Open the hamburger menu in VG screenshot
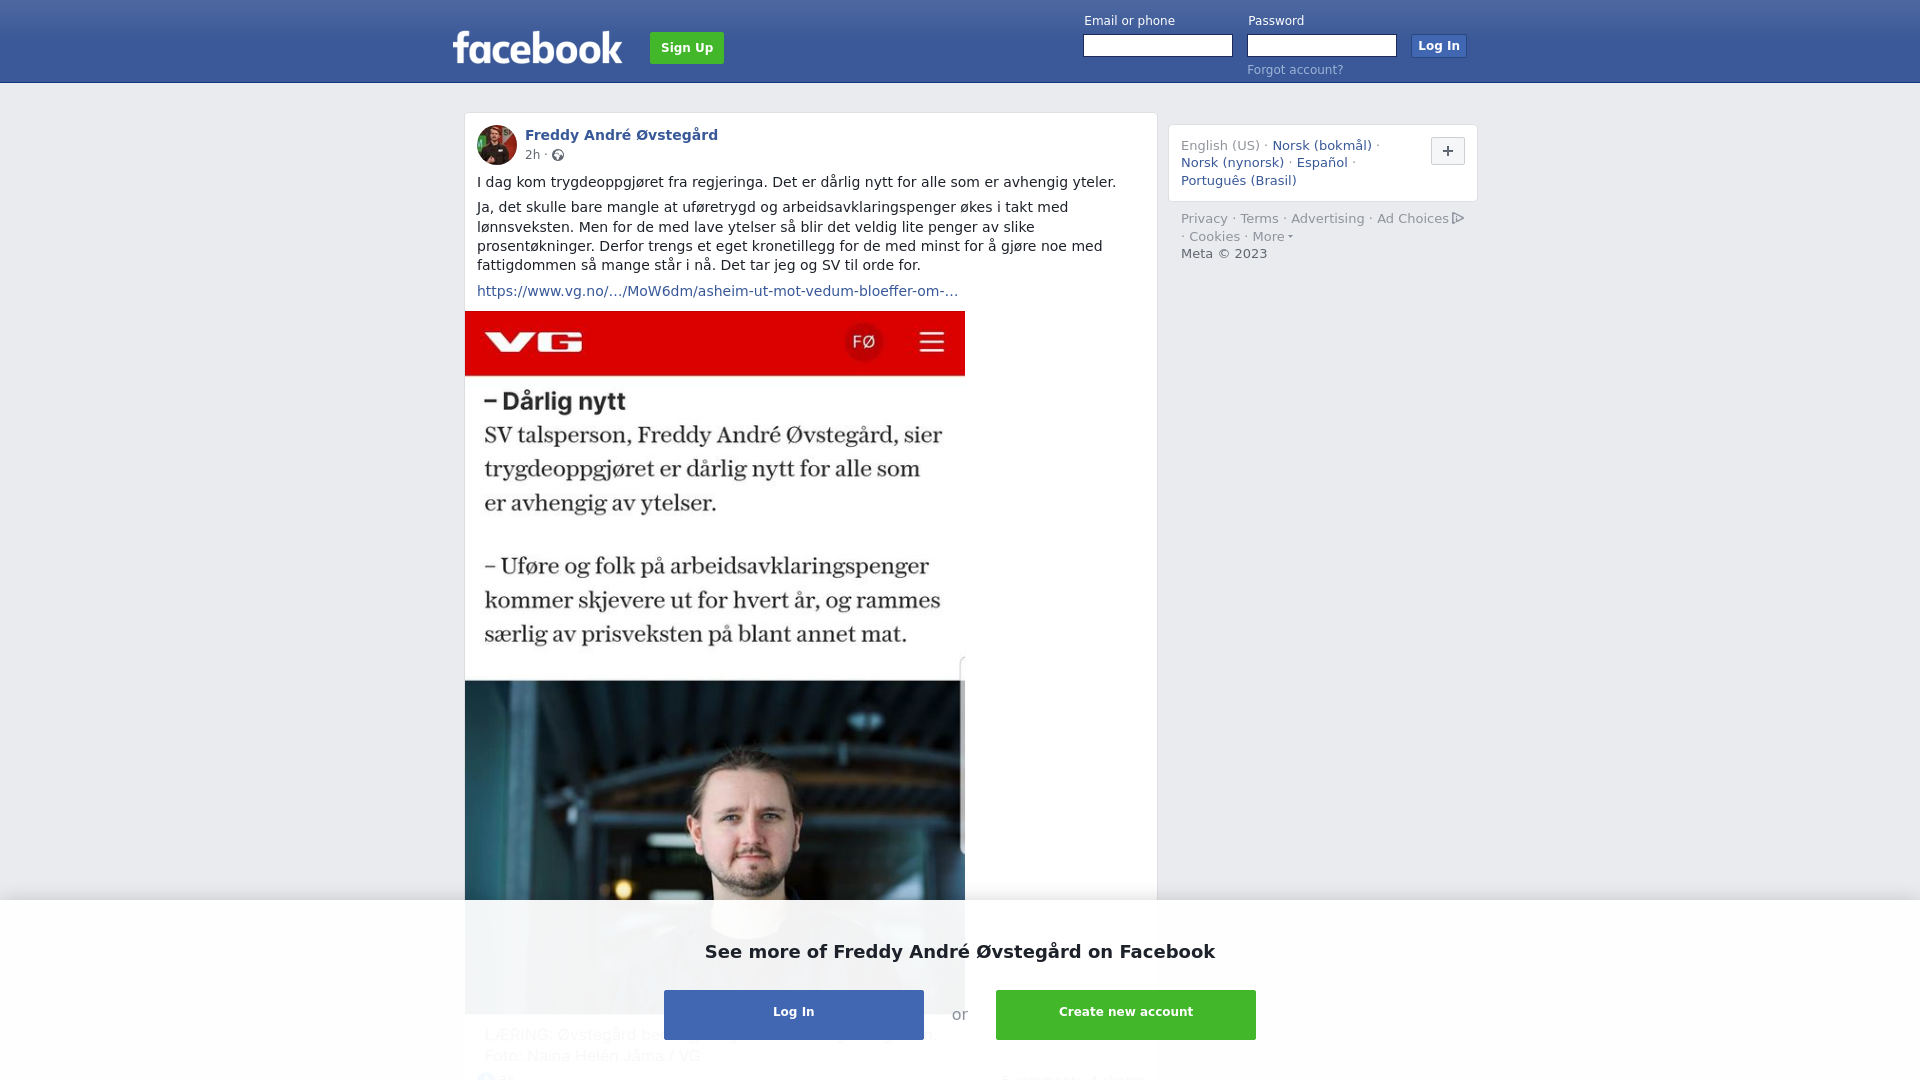 click(x=931, y=342)
